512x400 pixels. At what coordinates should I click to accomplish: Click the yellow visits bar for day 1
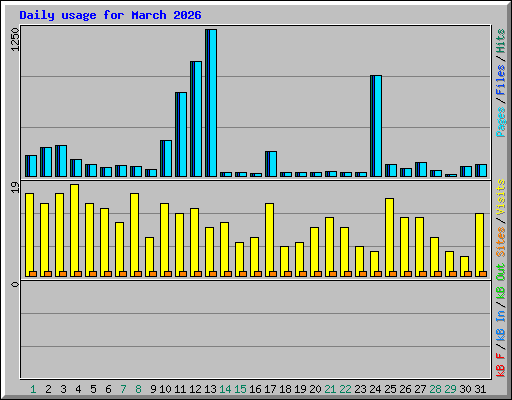29,235
